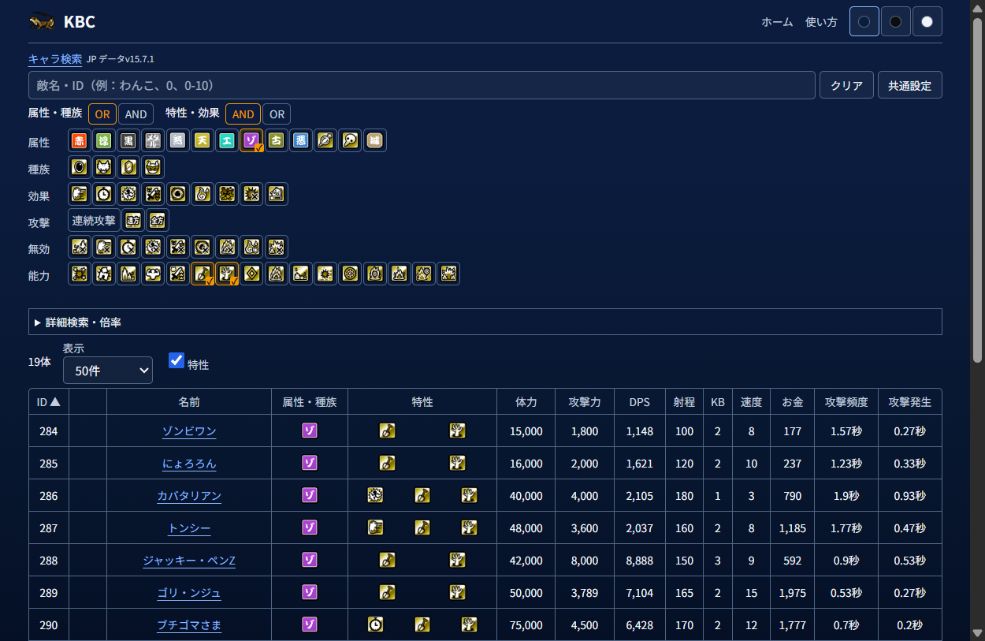
Task: Open the ゾンビワン enemy link
Action: coord(188,431)
